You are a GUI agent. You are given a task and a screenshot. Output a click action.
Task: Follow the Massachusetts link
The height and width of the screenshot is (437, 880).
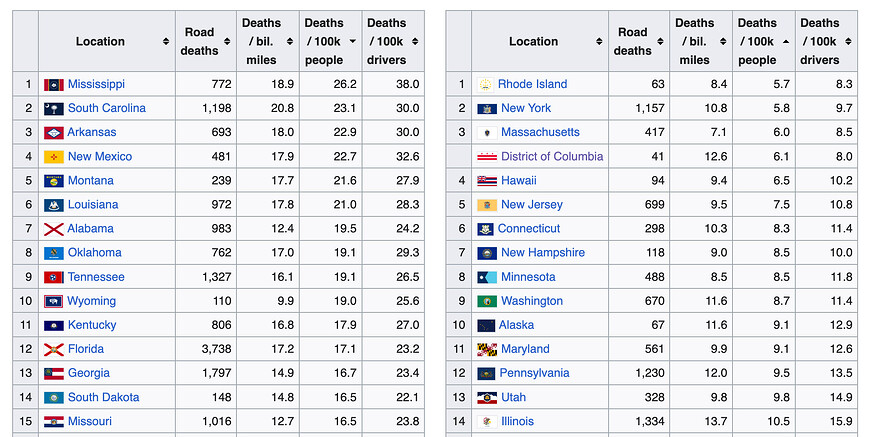(540, 132)
